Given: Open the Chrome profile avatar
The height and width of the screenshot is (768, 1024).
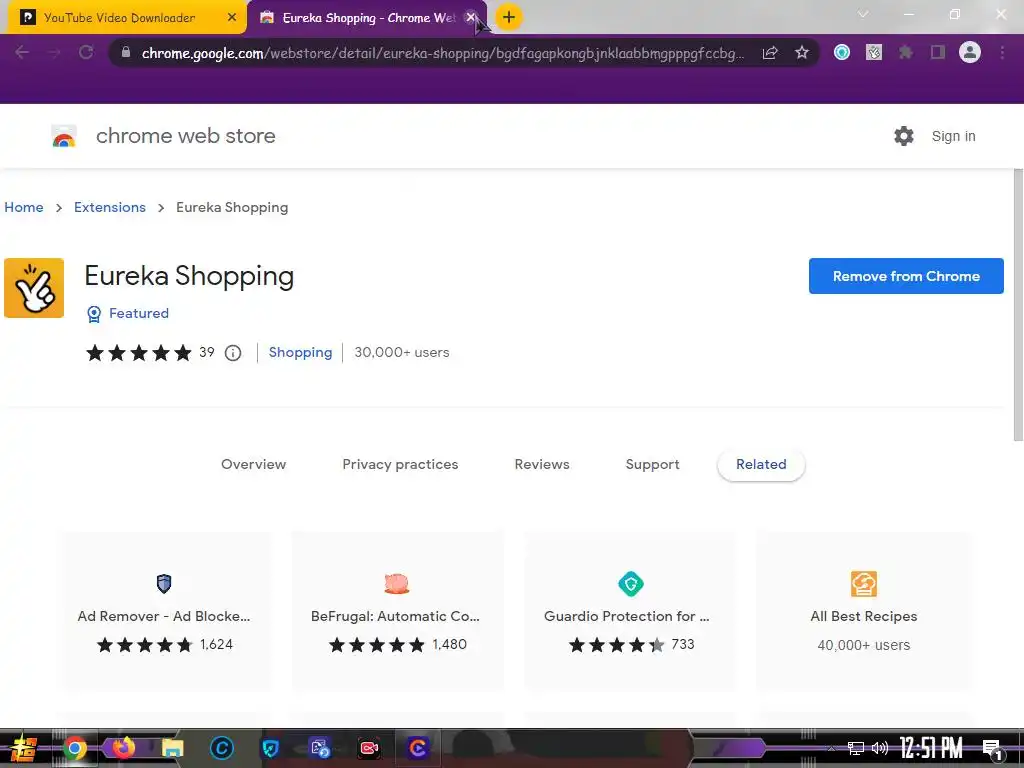Looking at the screenshot, I should click(x=970, y=52).
